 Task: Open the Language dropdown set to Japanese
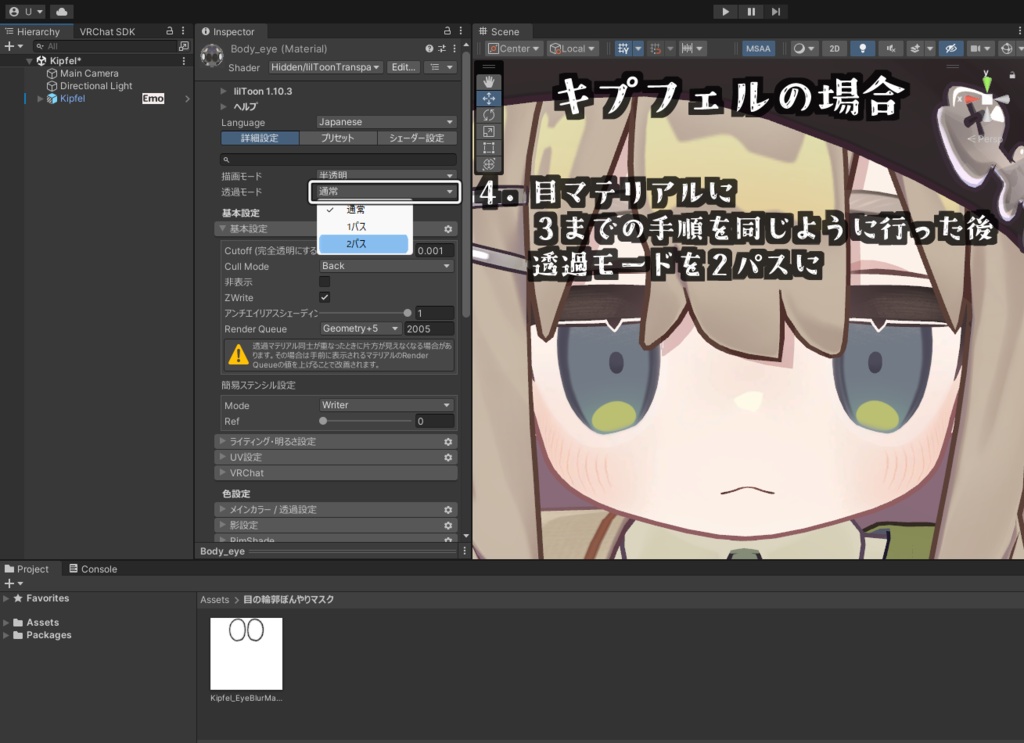[x=386, y=122]
